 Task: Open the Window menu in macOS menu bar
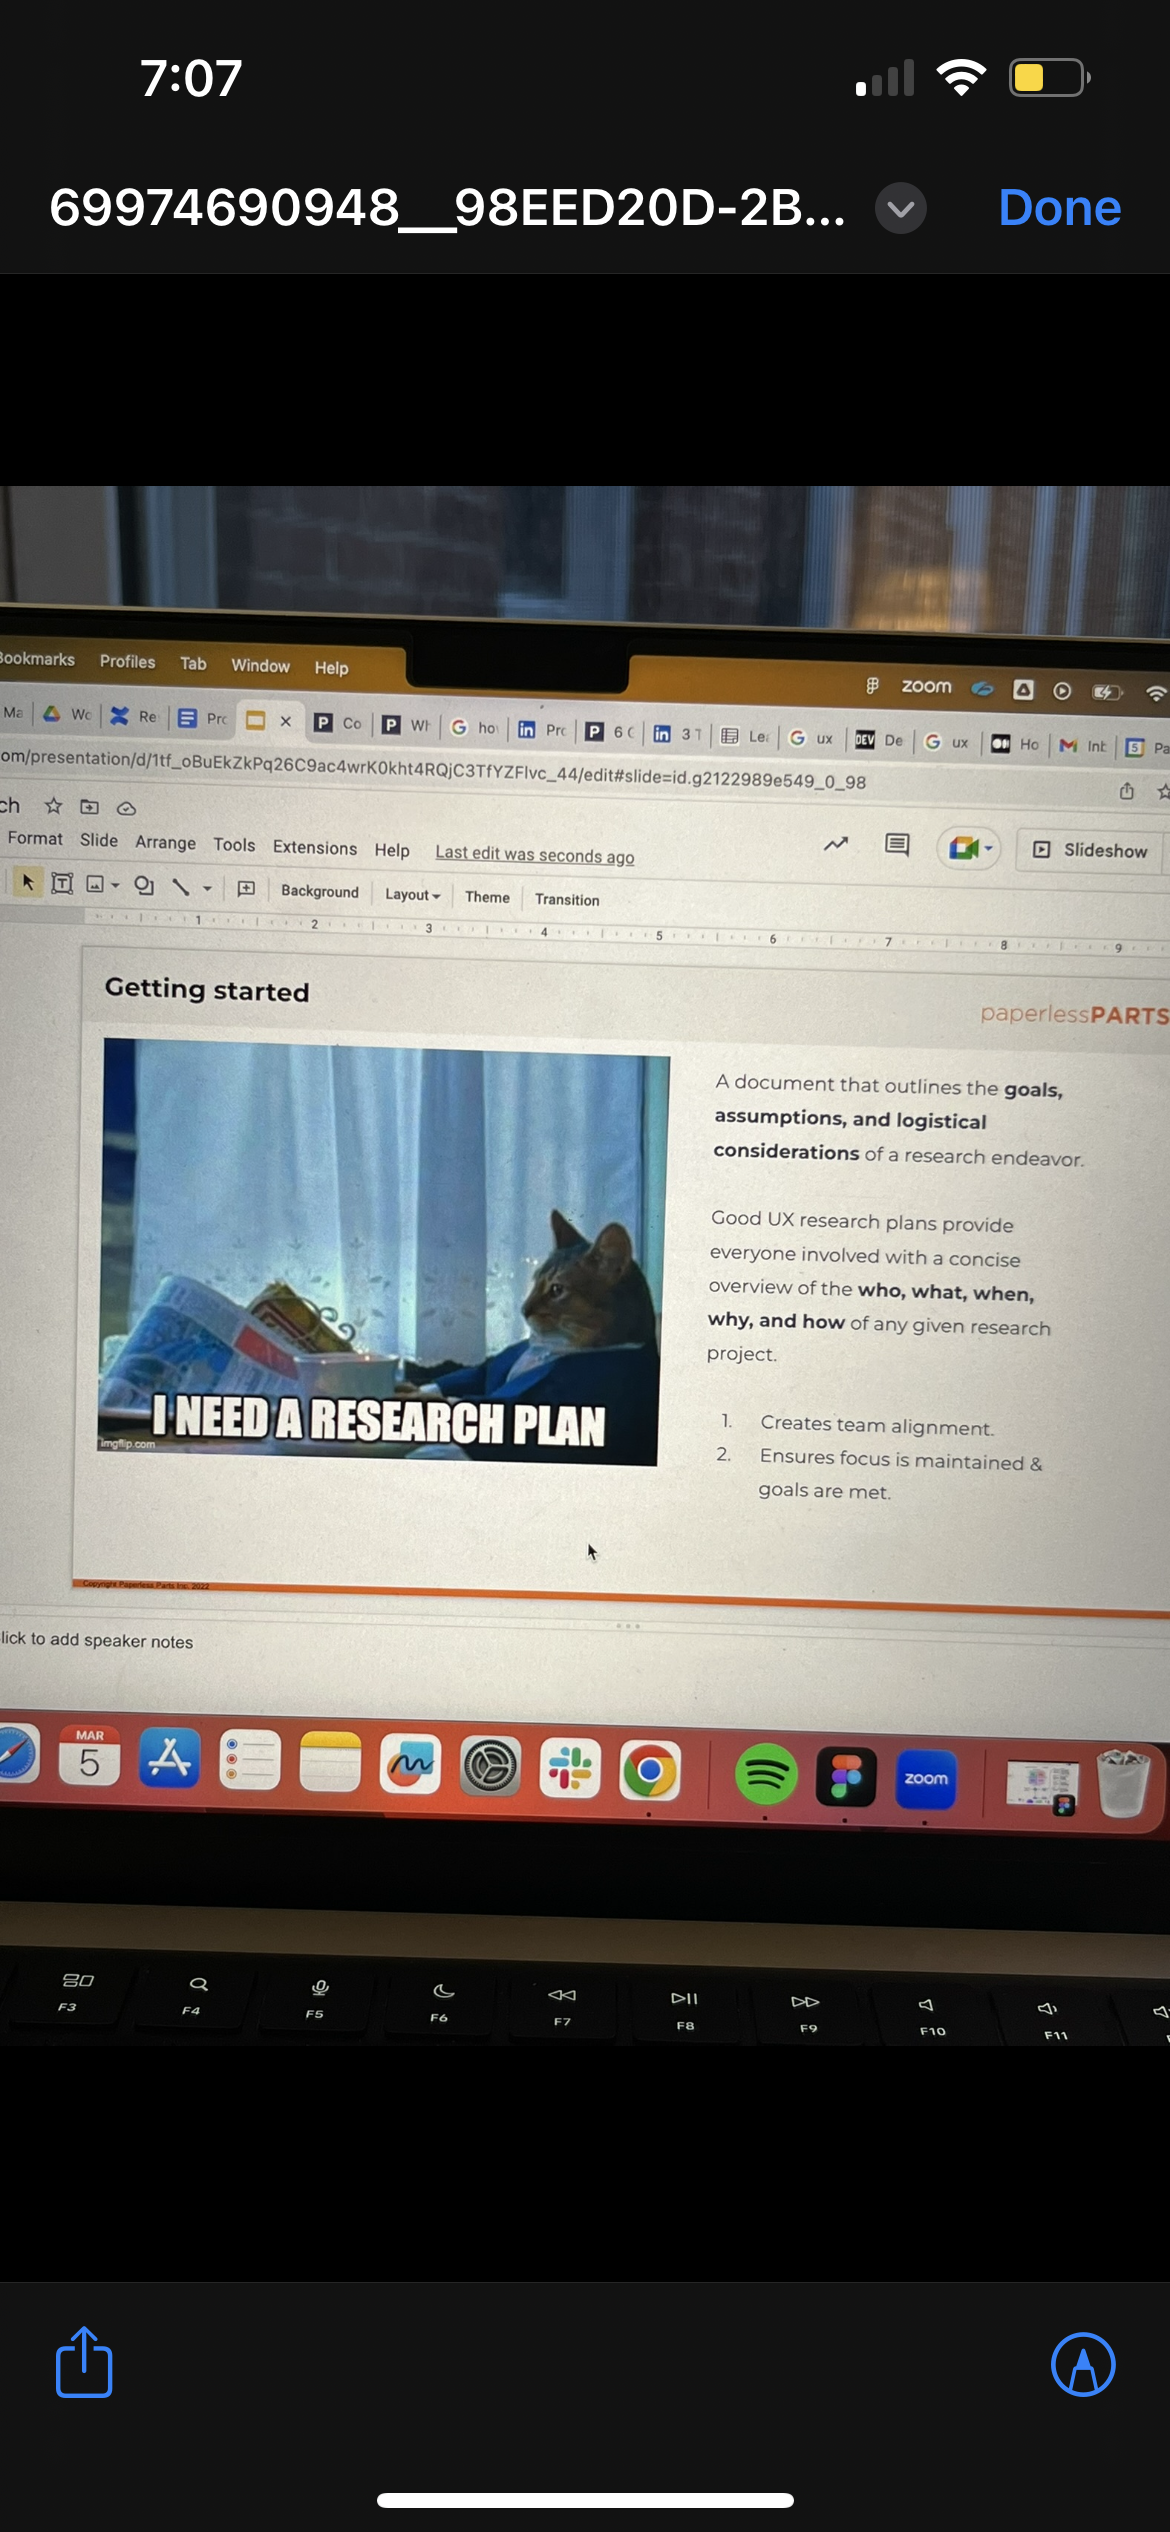coord(260,665)
